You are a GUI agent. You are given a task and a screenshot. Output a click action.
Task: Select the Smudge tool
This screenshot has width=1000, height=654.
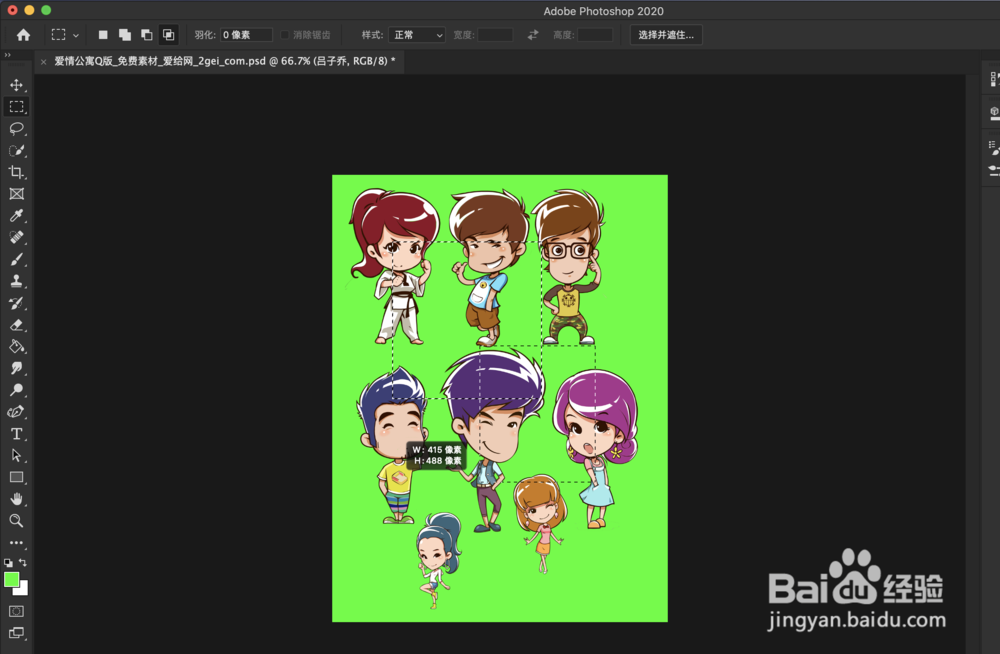[17, 368]
